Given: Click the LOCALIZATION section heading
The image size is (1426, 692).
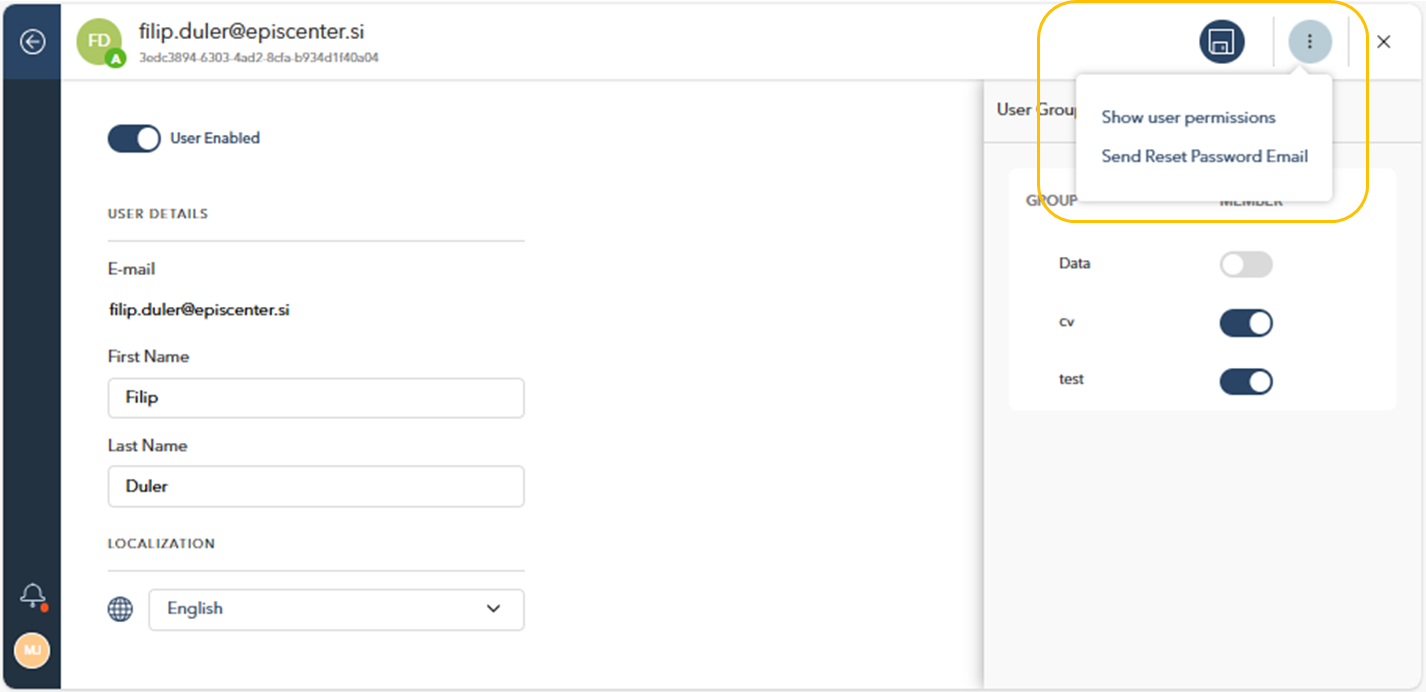Looking at the screenshot, I should [x=161, y=544].
